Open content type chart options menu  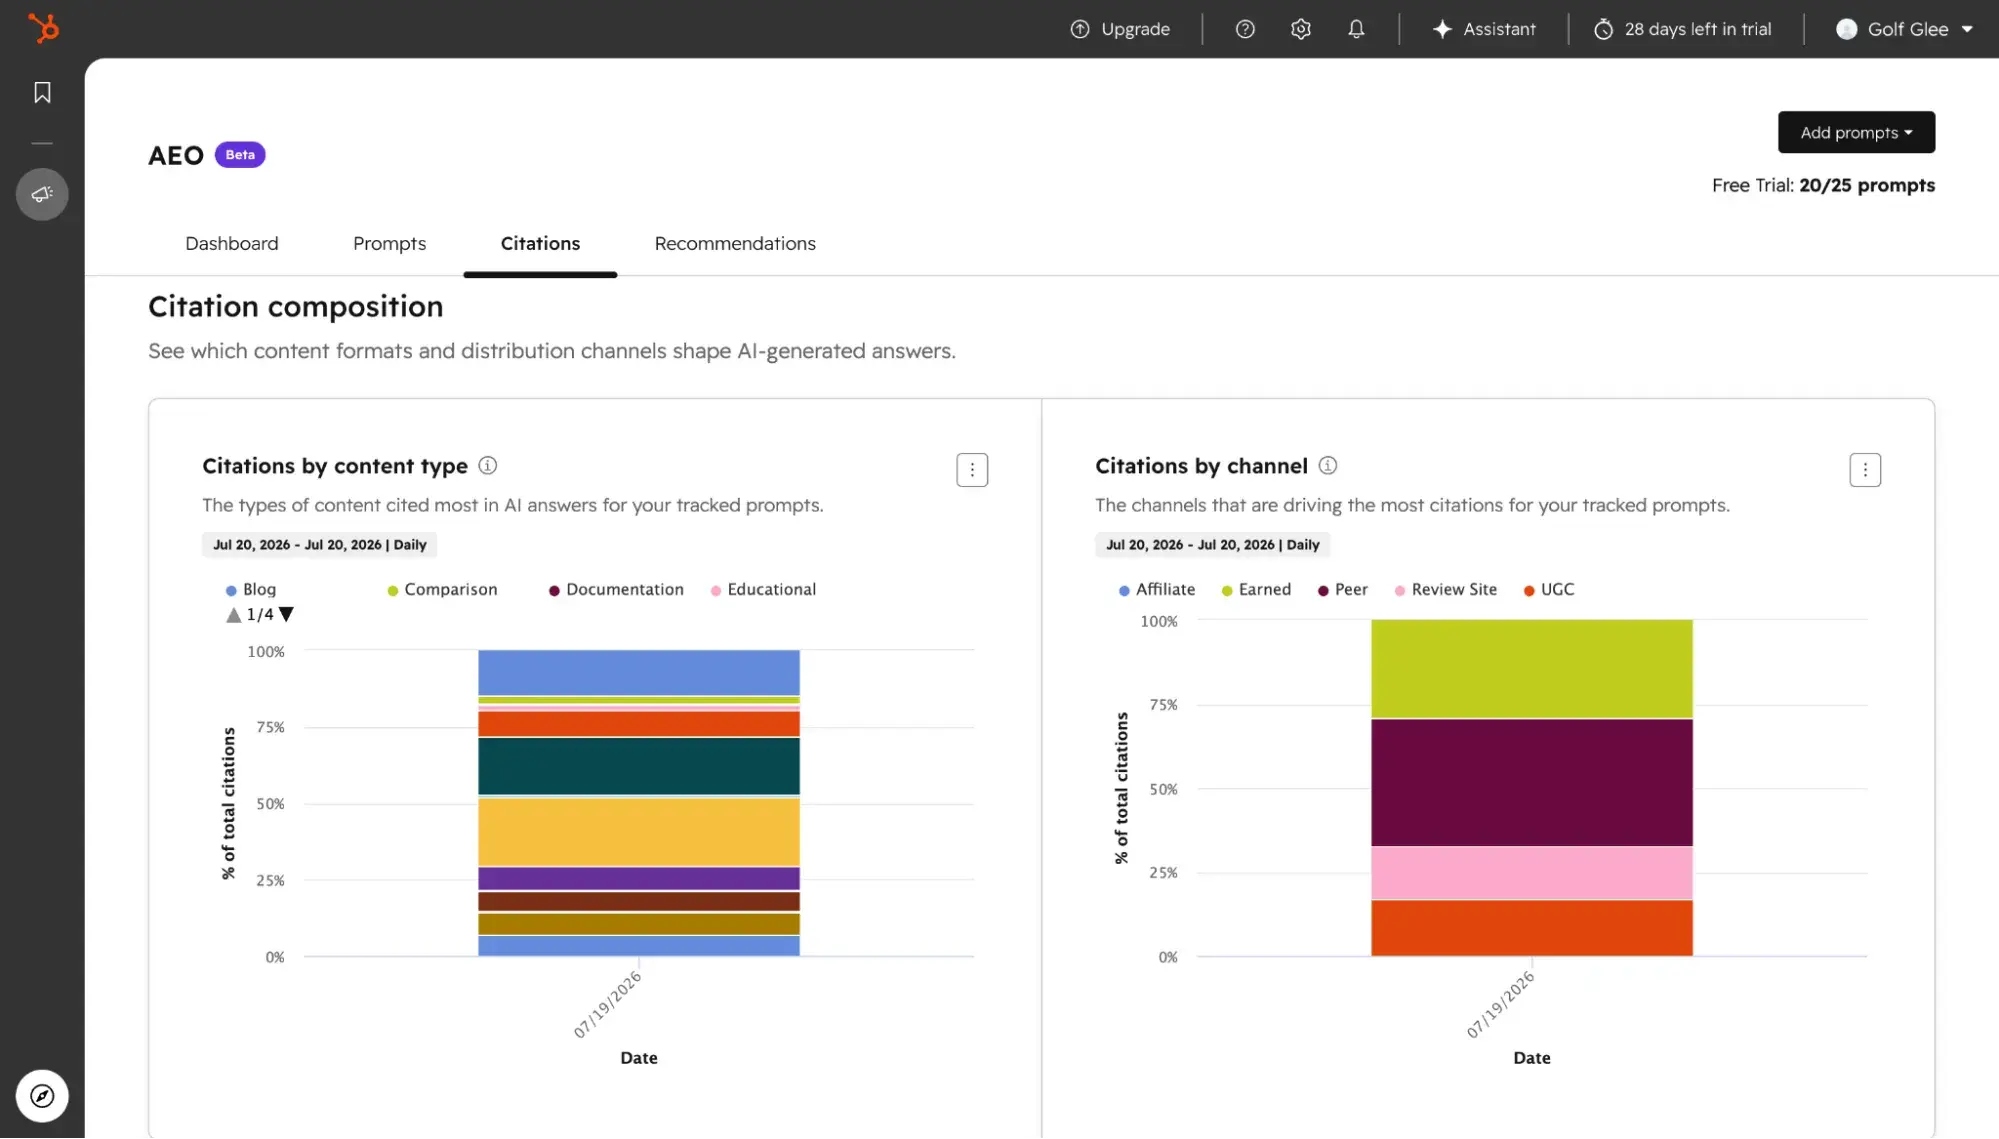tap(972, 470)
